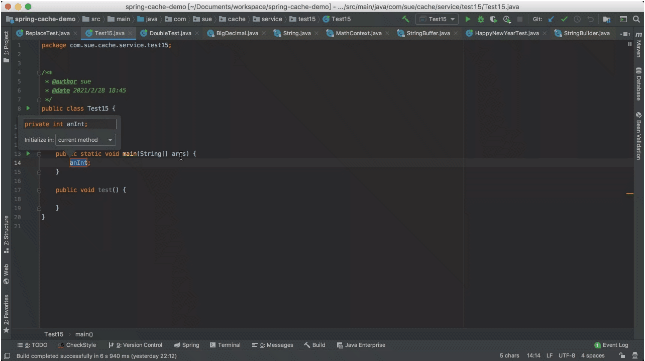Close the HappyNewYearTest.java tab
This screenshot has width=645, height=361.
(545, 33)
